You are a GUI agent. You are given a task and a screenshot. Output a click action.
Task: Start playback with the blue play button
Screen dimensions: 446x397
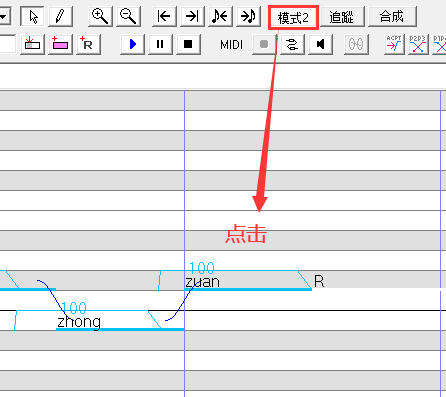(132, 44)
